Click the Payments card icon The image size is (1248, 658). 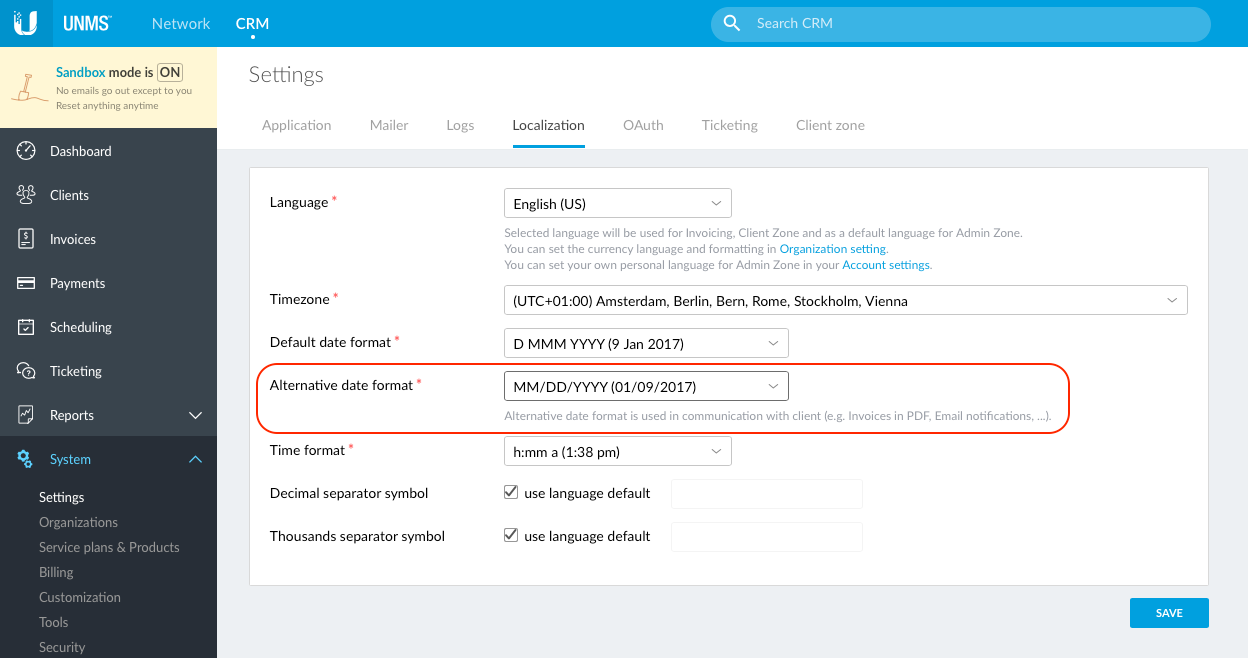point(26,283)
